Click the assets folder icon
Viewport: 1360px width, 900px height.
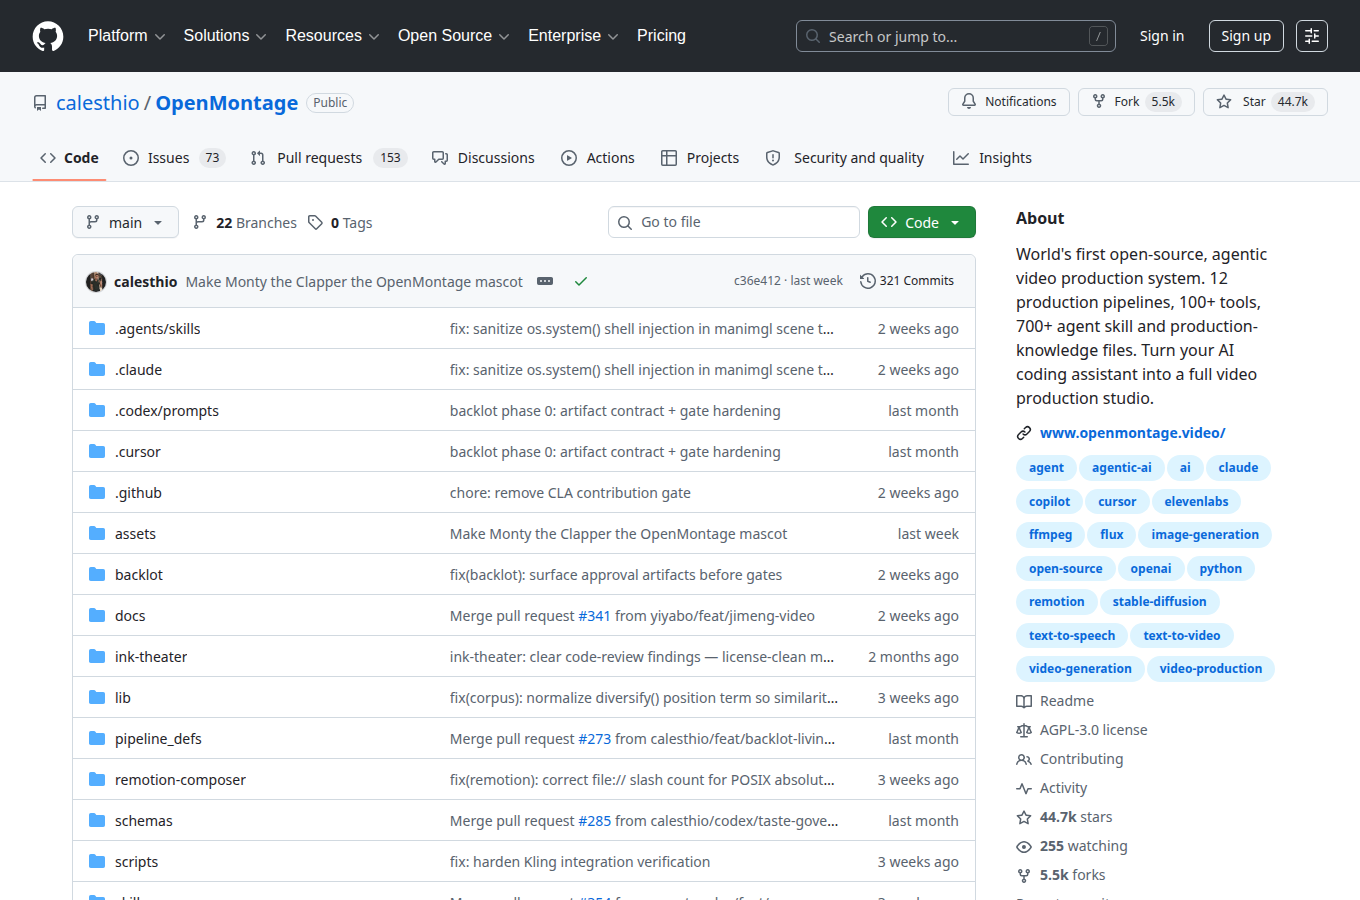pos(97,533)
